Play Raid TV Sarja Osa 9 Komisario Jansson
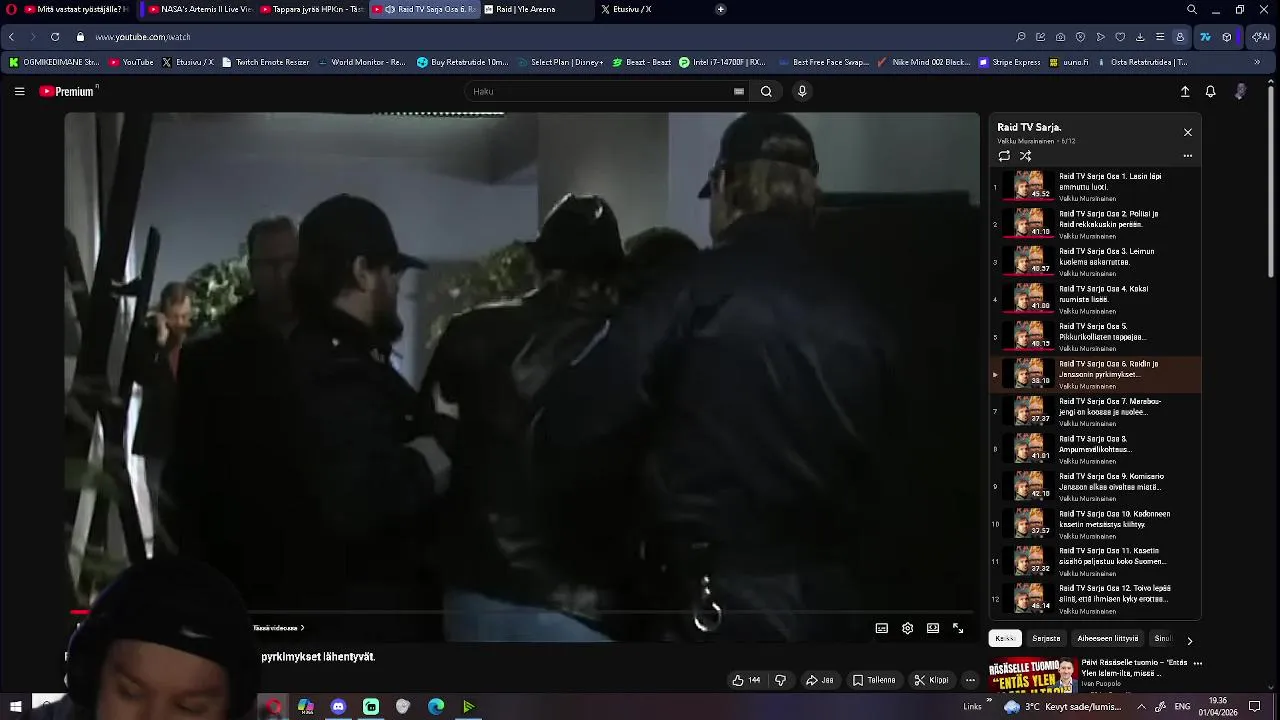Screen dimensions: 1280x720 [1095, 486]
